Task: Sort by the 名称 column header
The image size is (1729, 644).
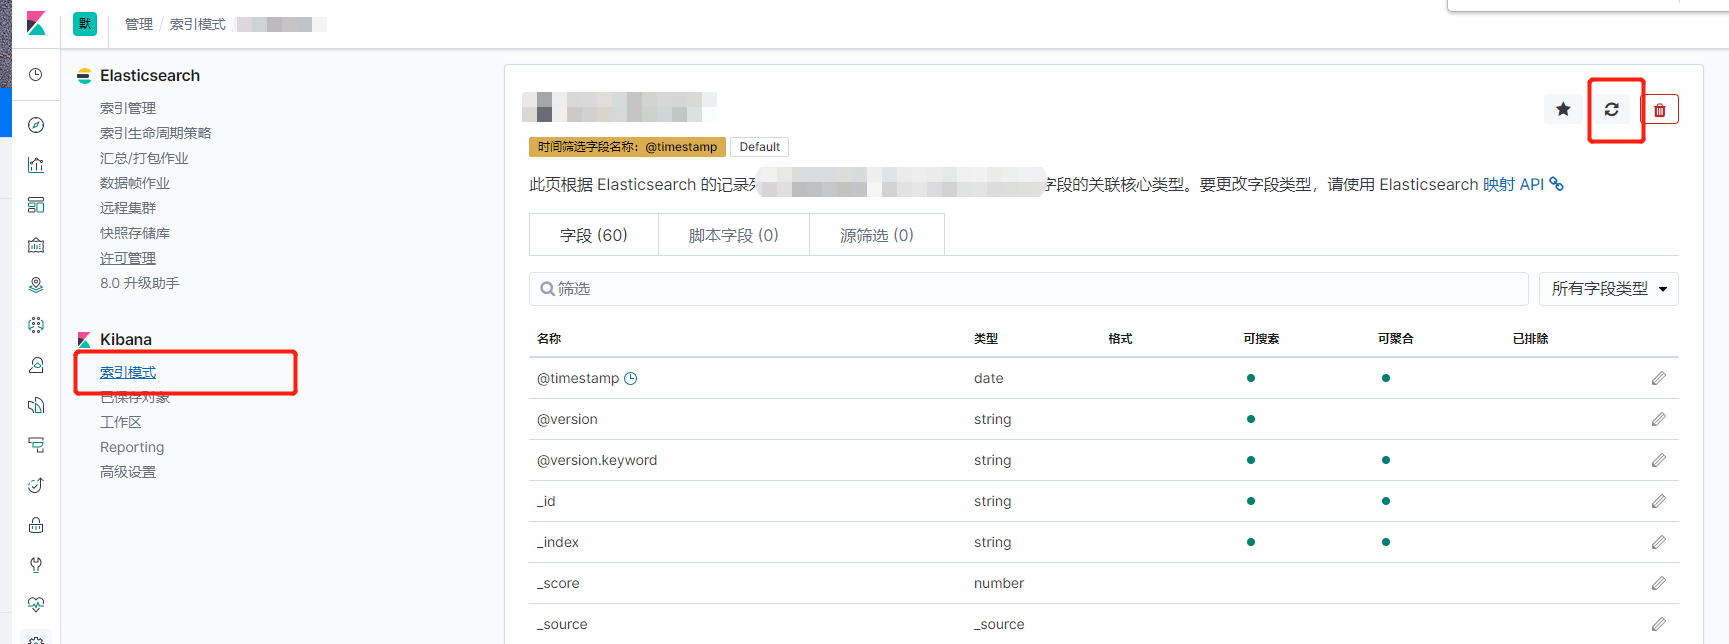Action: [549, 339]
